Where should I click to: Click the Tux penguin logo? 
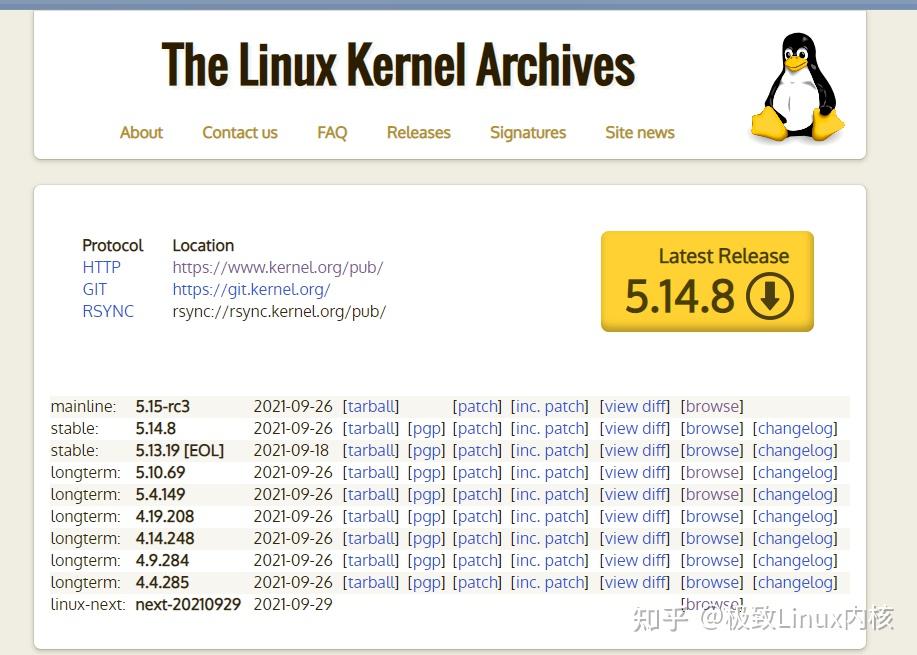[795, 85]
